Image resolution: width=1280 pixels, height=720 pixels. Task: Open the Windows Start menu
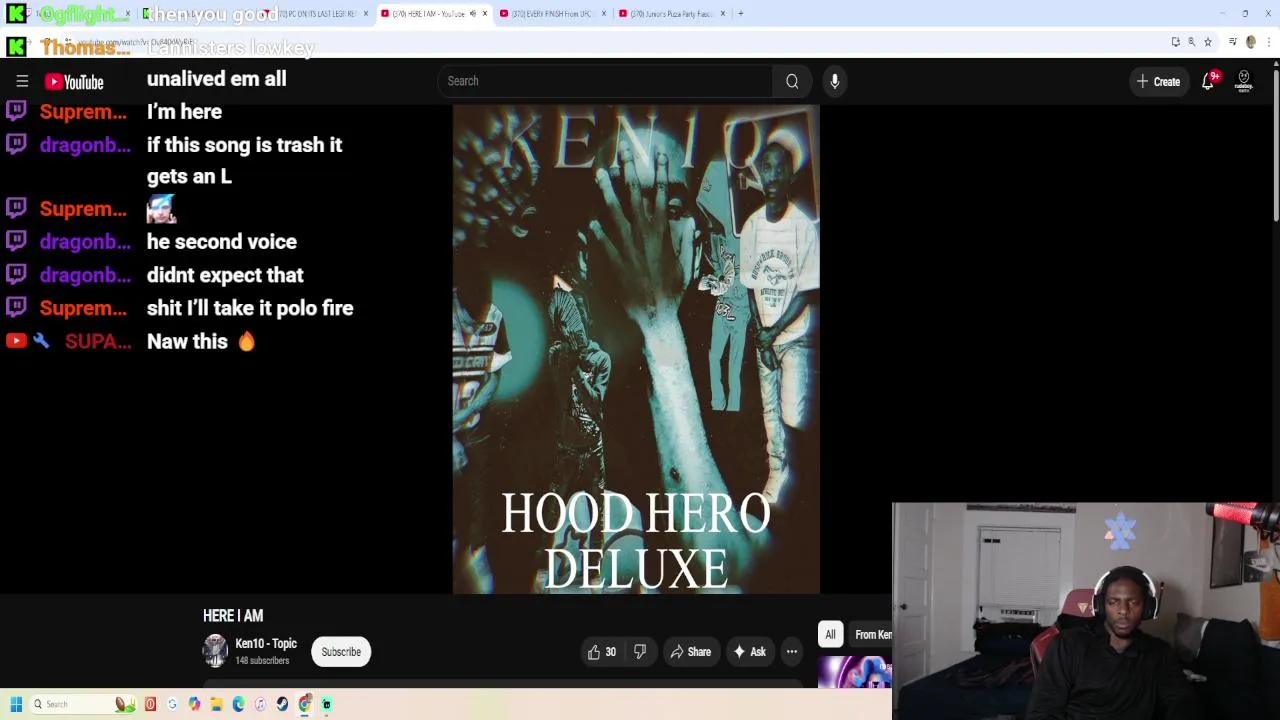pyautogui.click(x=16, y=704)
